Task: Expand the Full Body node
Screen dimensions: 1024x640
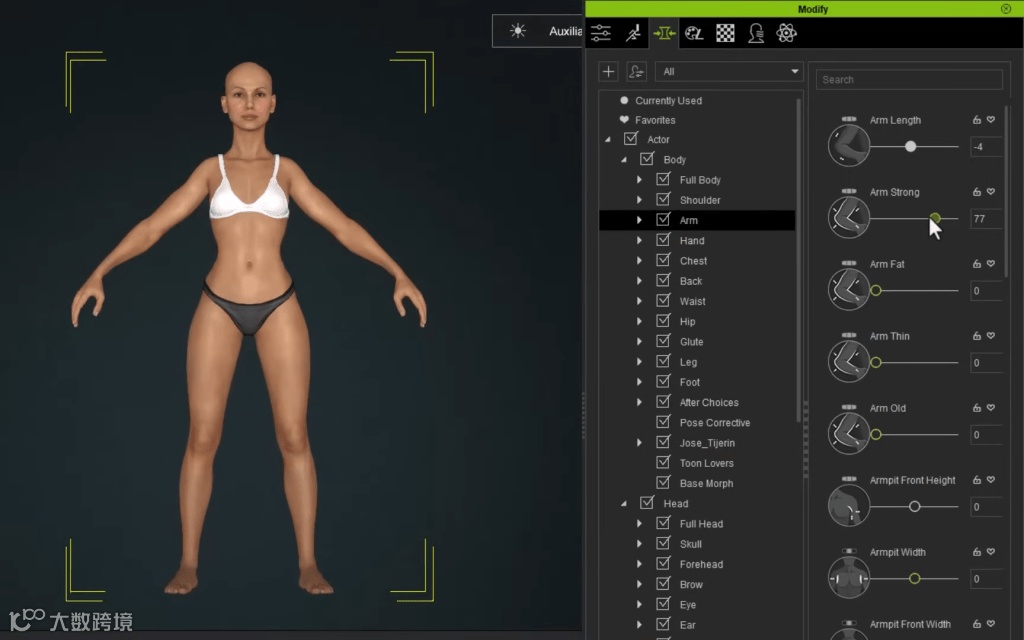Action: click(639, 180)
